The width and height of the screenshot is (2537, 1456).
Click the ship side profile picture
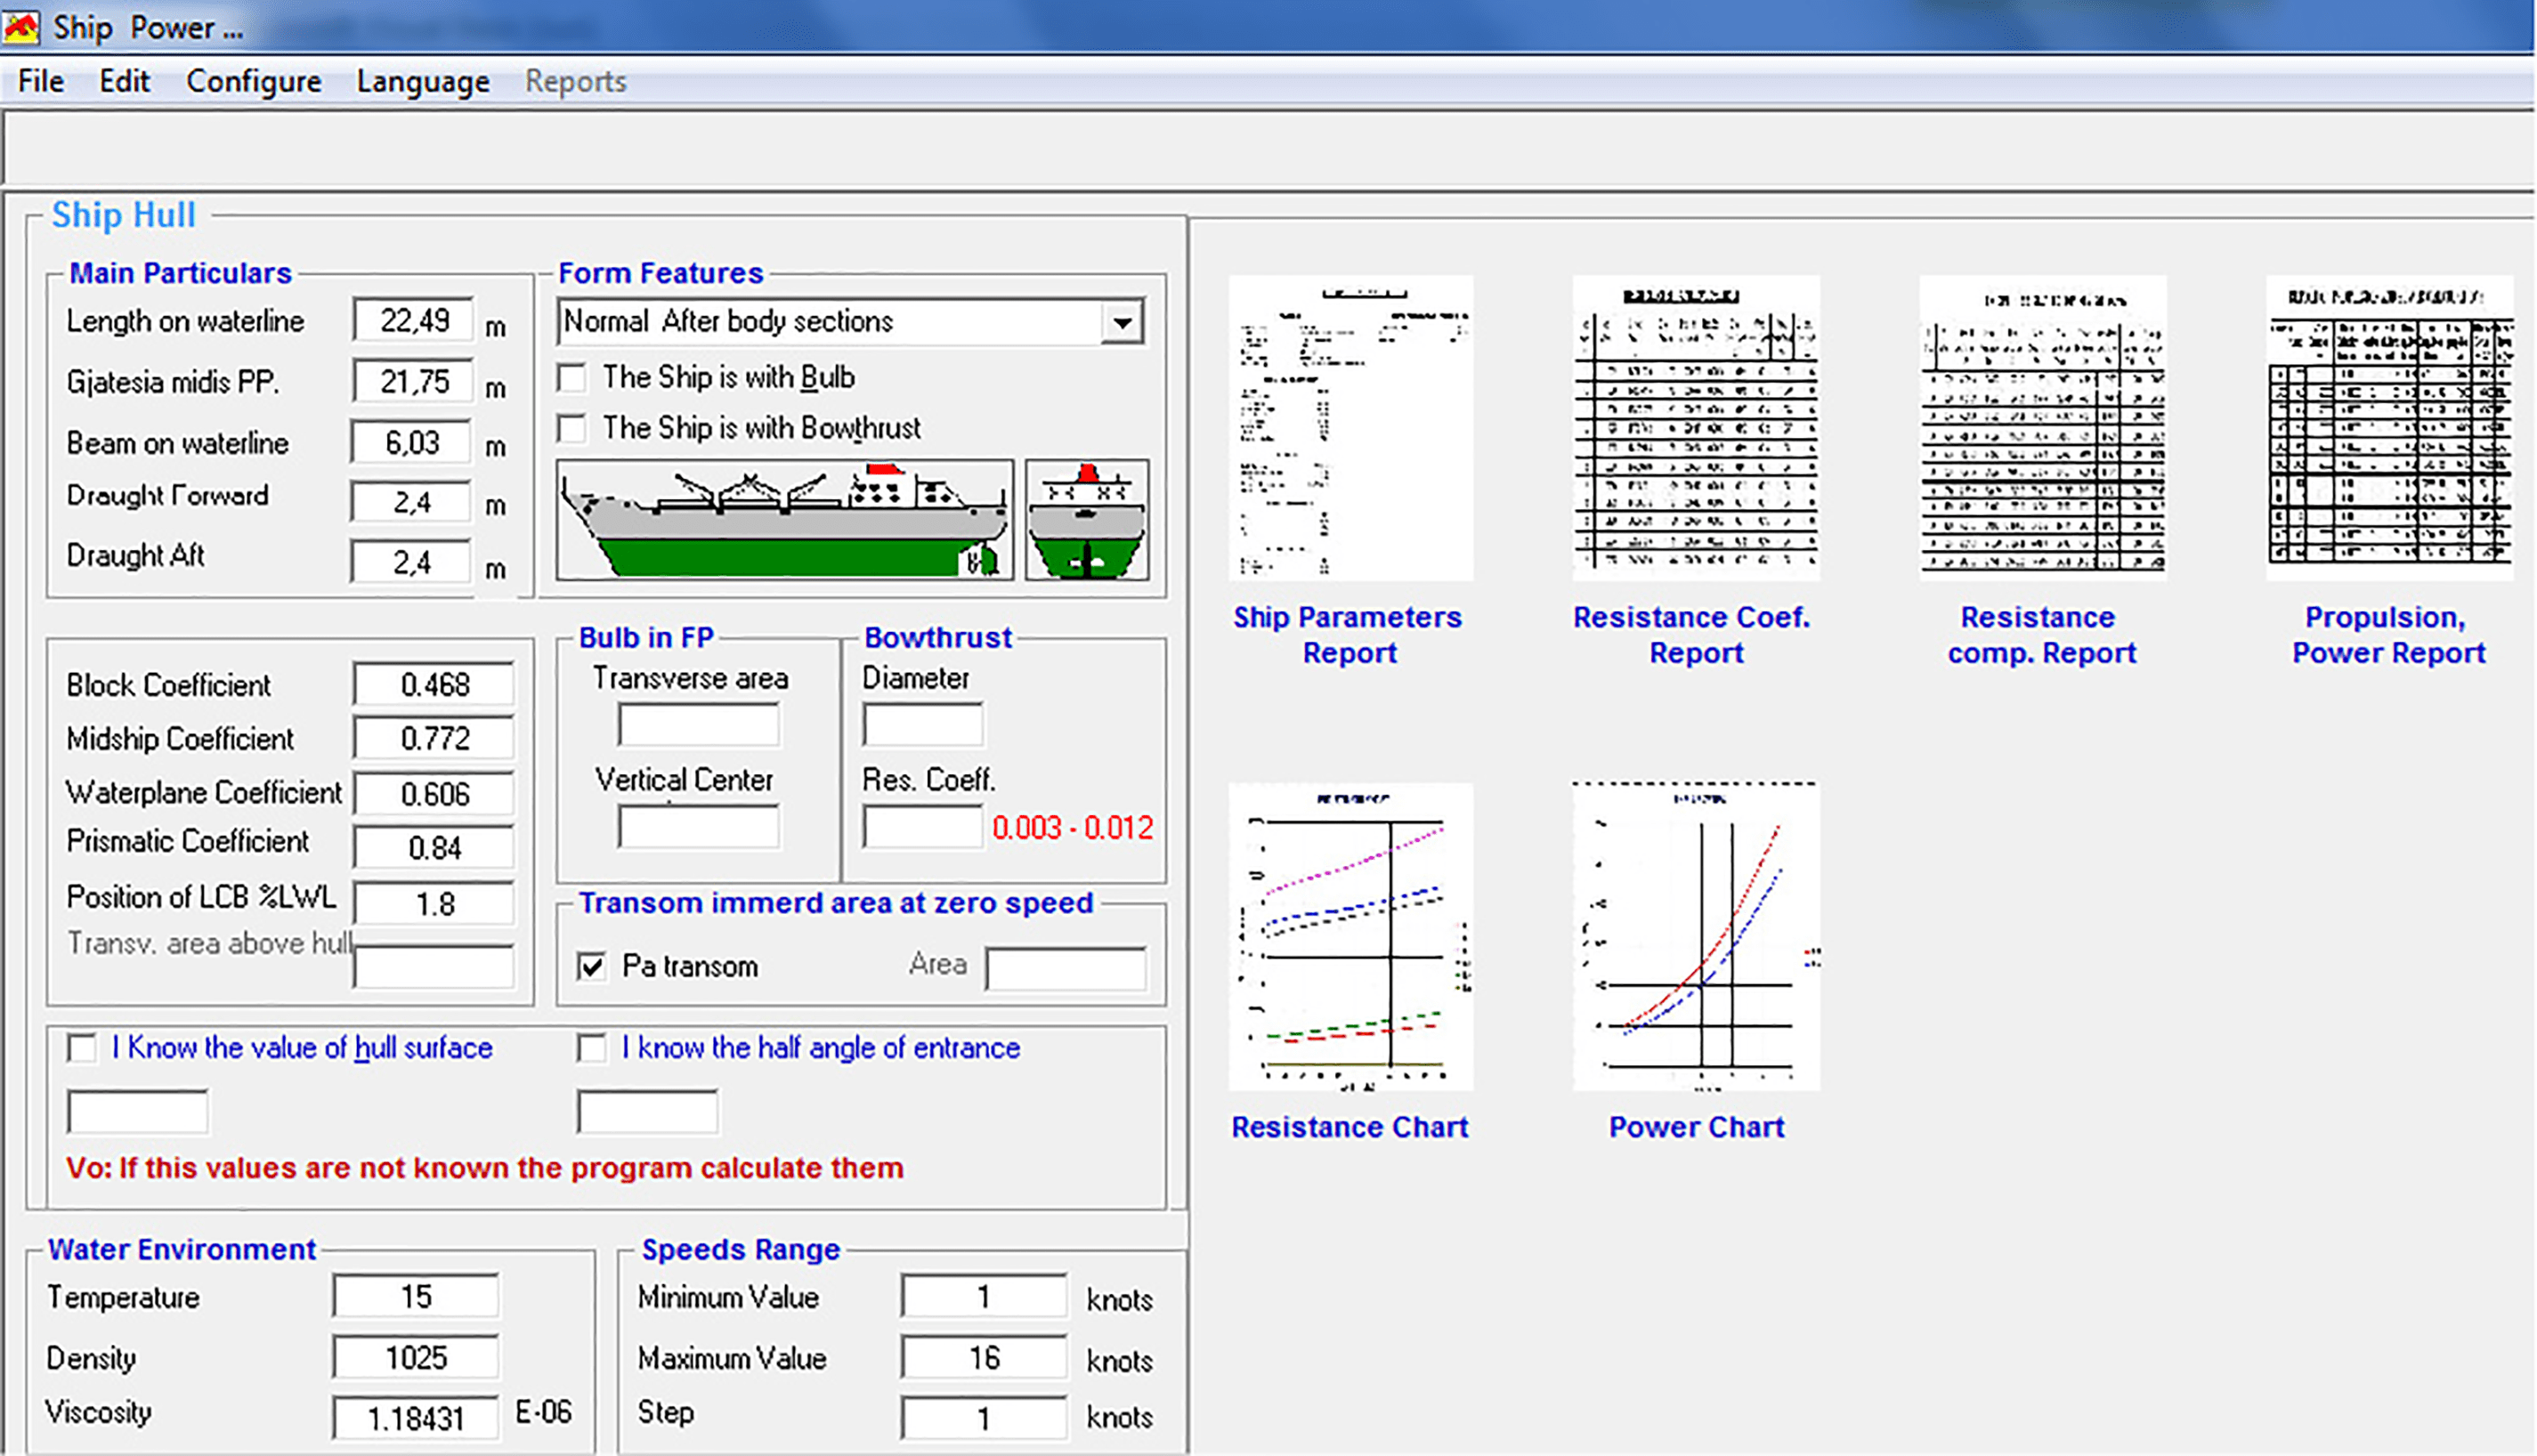tap(785, 520)
